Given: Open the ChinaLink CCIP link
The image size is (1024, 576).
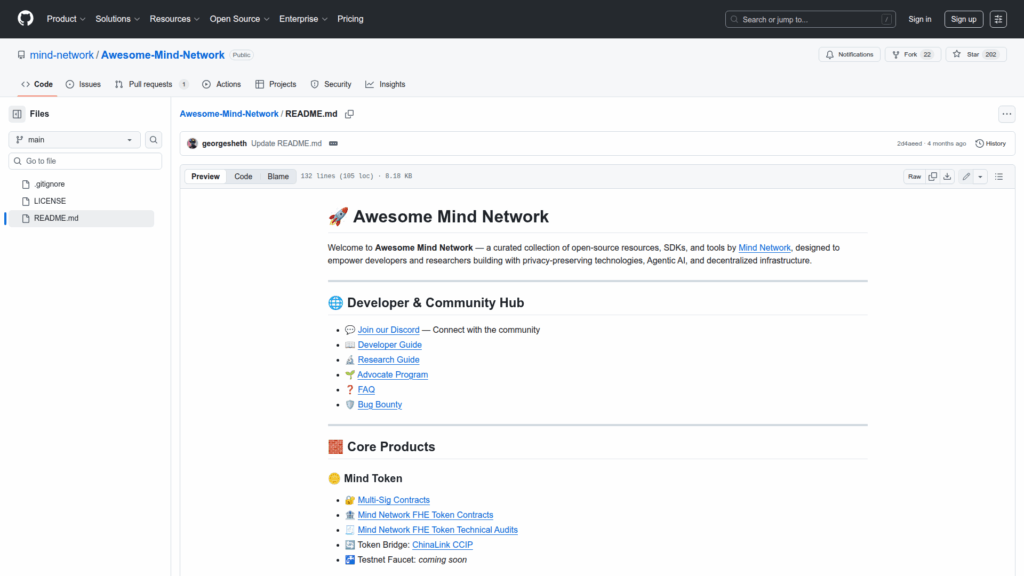Looking at the screenshot, I should click(442, 545).
